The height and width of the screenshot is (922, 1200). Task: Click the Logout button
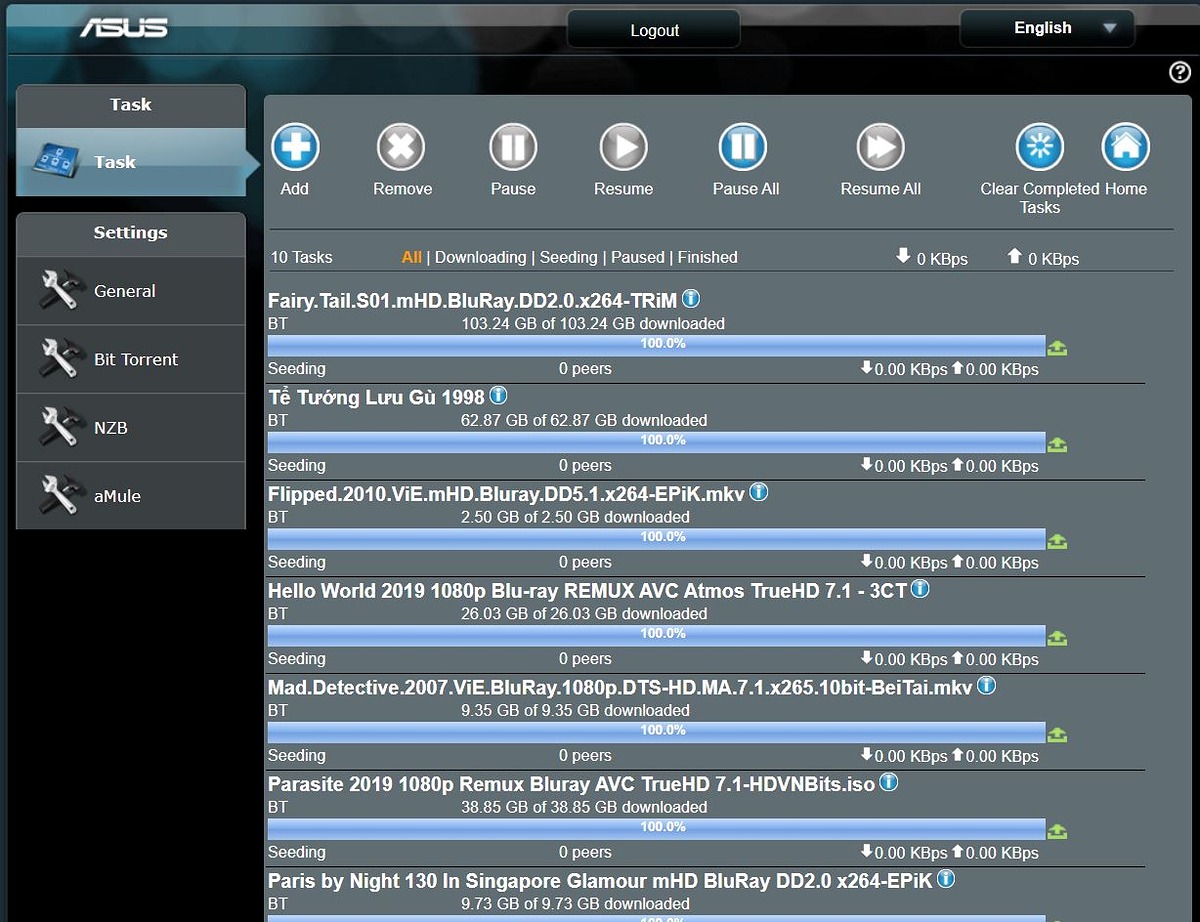point(654,30)
